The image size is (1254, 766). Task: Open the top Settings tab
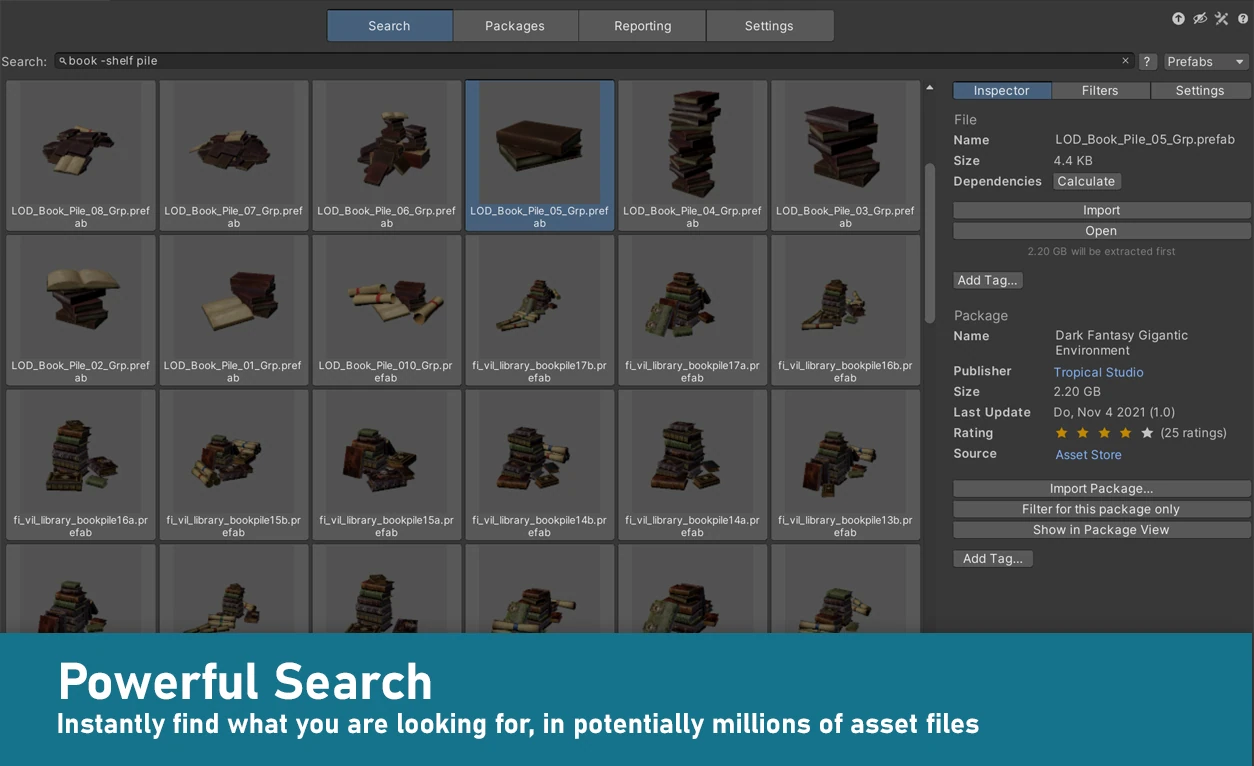point(769,26)
